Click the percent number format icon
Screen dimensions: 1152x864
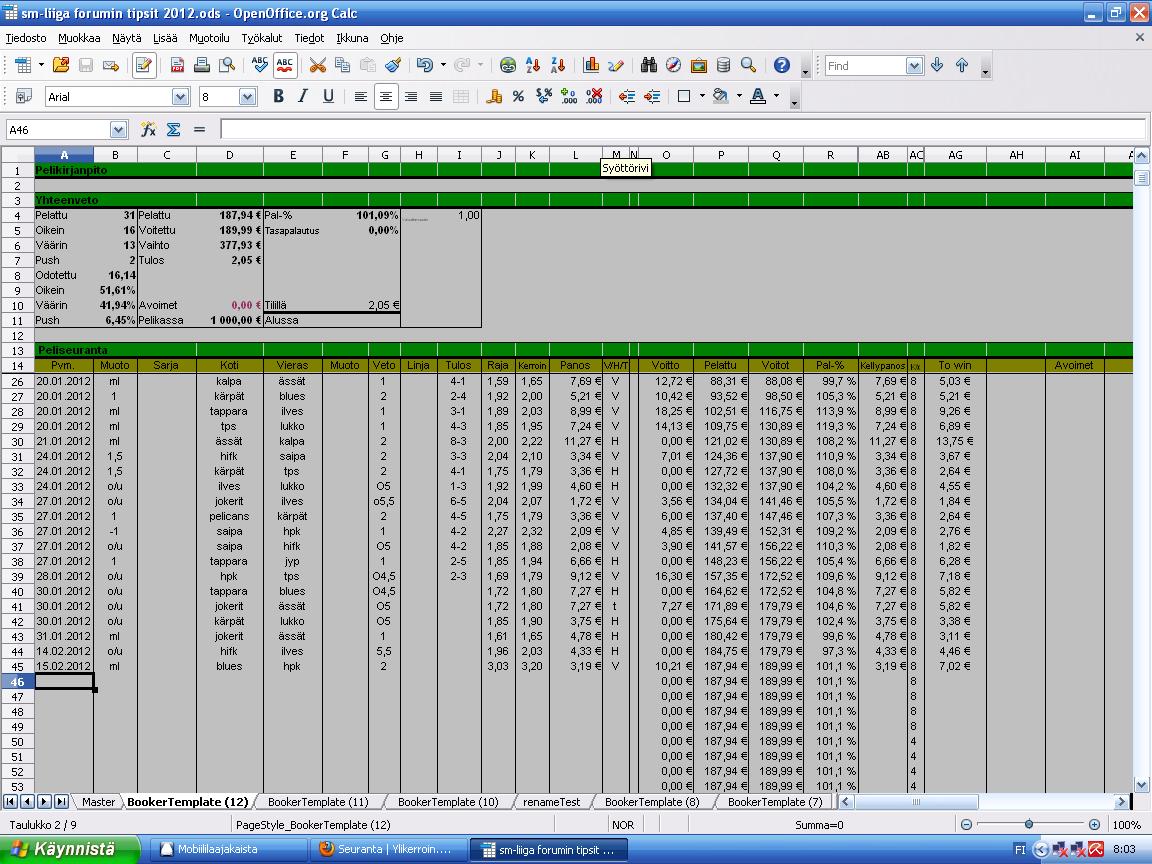point(518,96)
